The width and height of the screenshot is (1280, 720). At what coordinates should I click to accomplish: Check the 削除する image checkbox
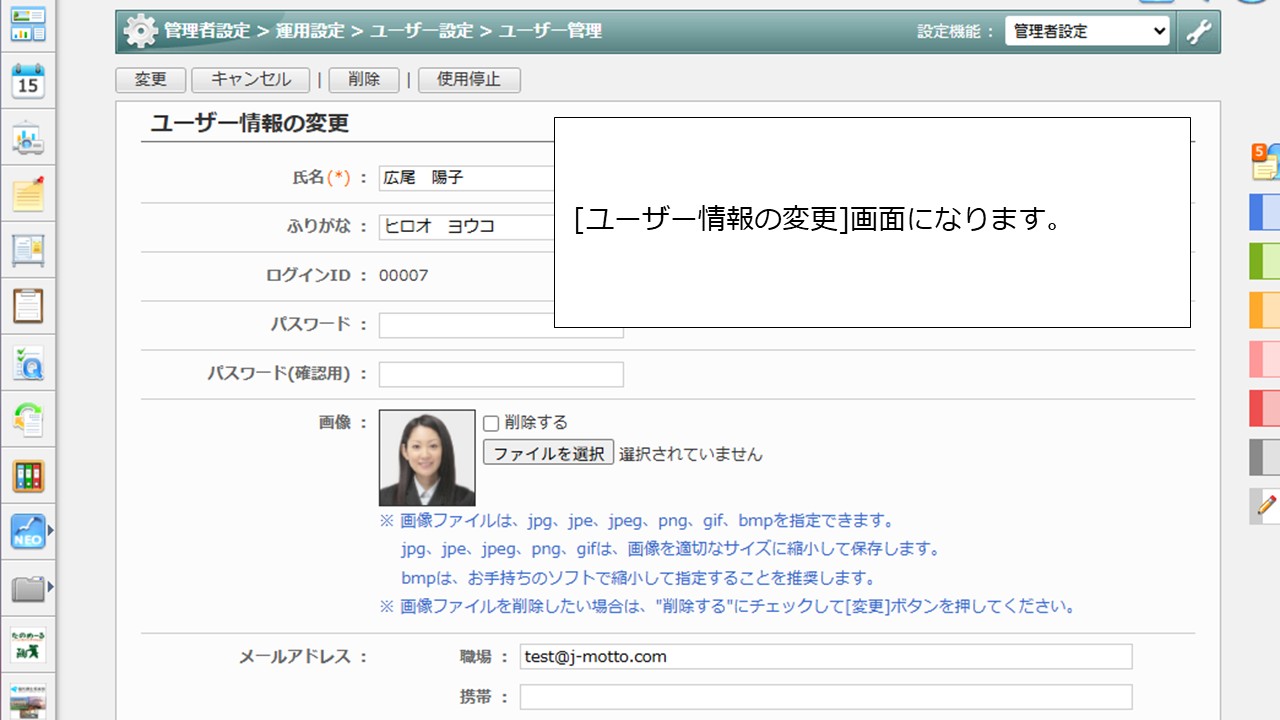[x=491, y=423]
